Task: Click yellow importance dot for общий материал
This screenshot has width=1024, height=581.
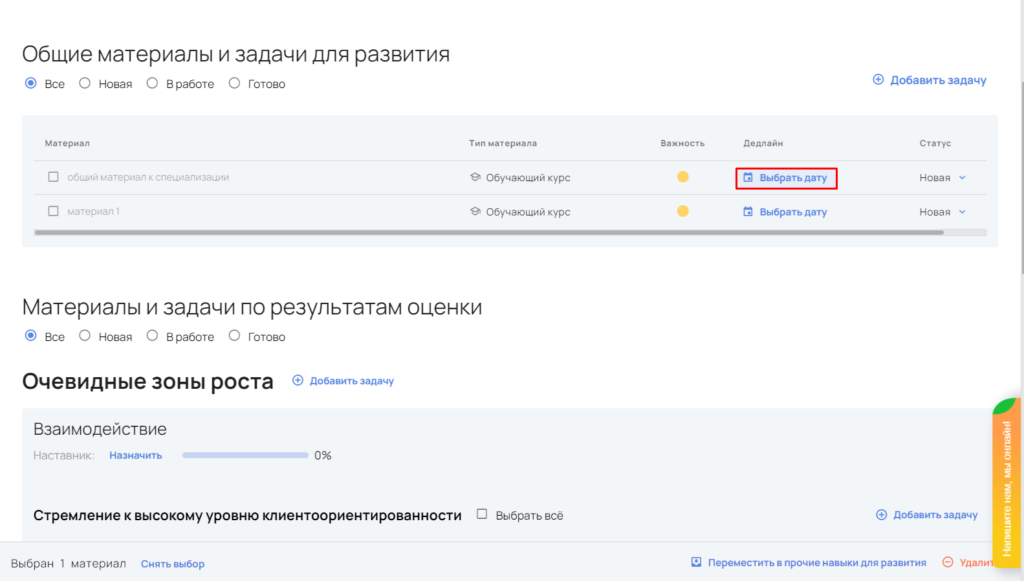Action: pyautogui.click(x=683, y=177)
